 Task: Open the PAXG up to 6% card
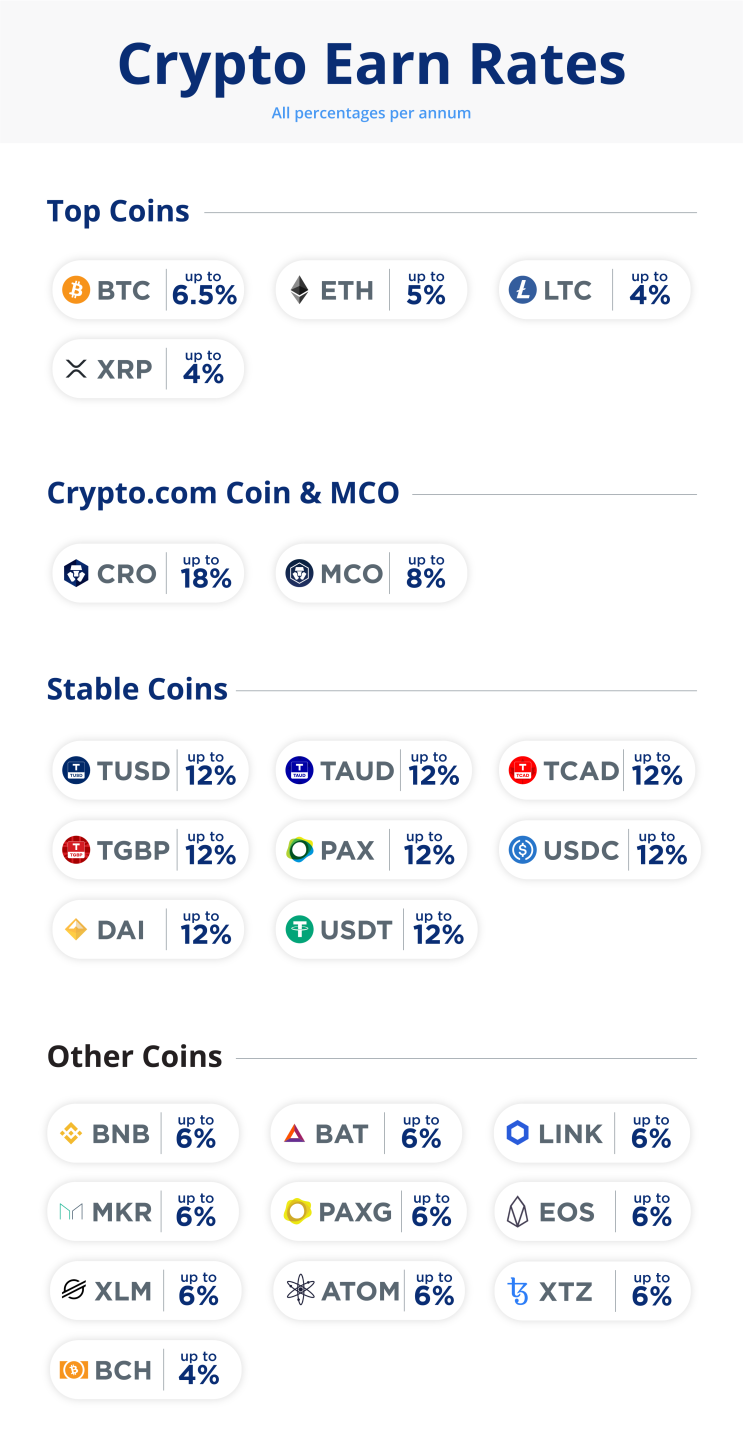click(367, 1212)
